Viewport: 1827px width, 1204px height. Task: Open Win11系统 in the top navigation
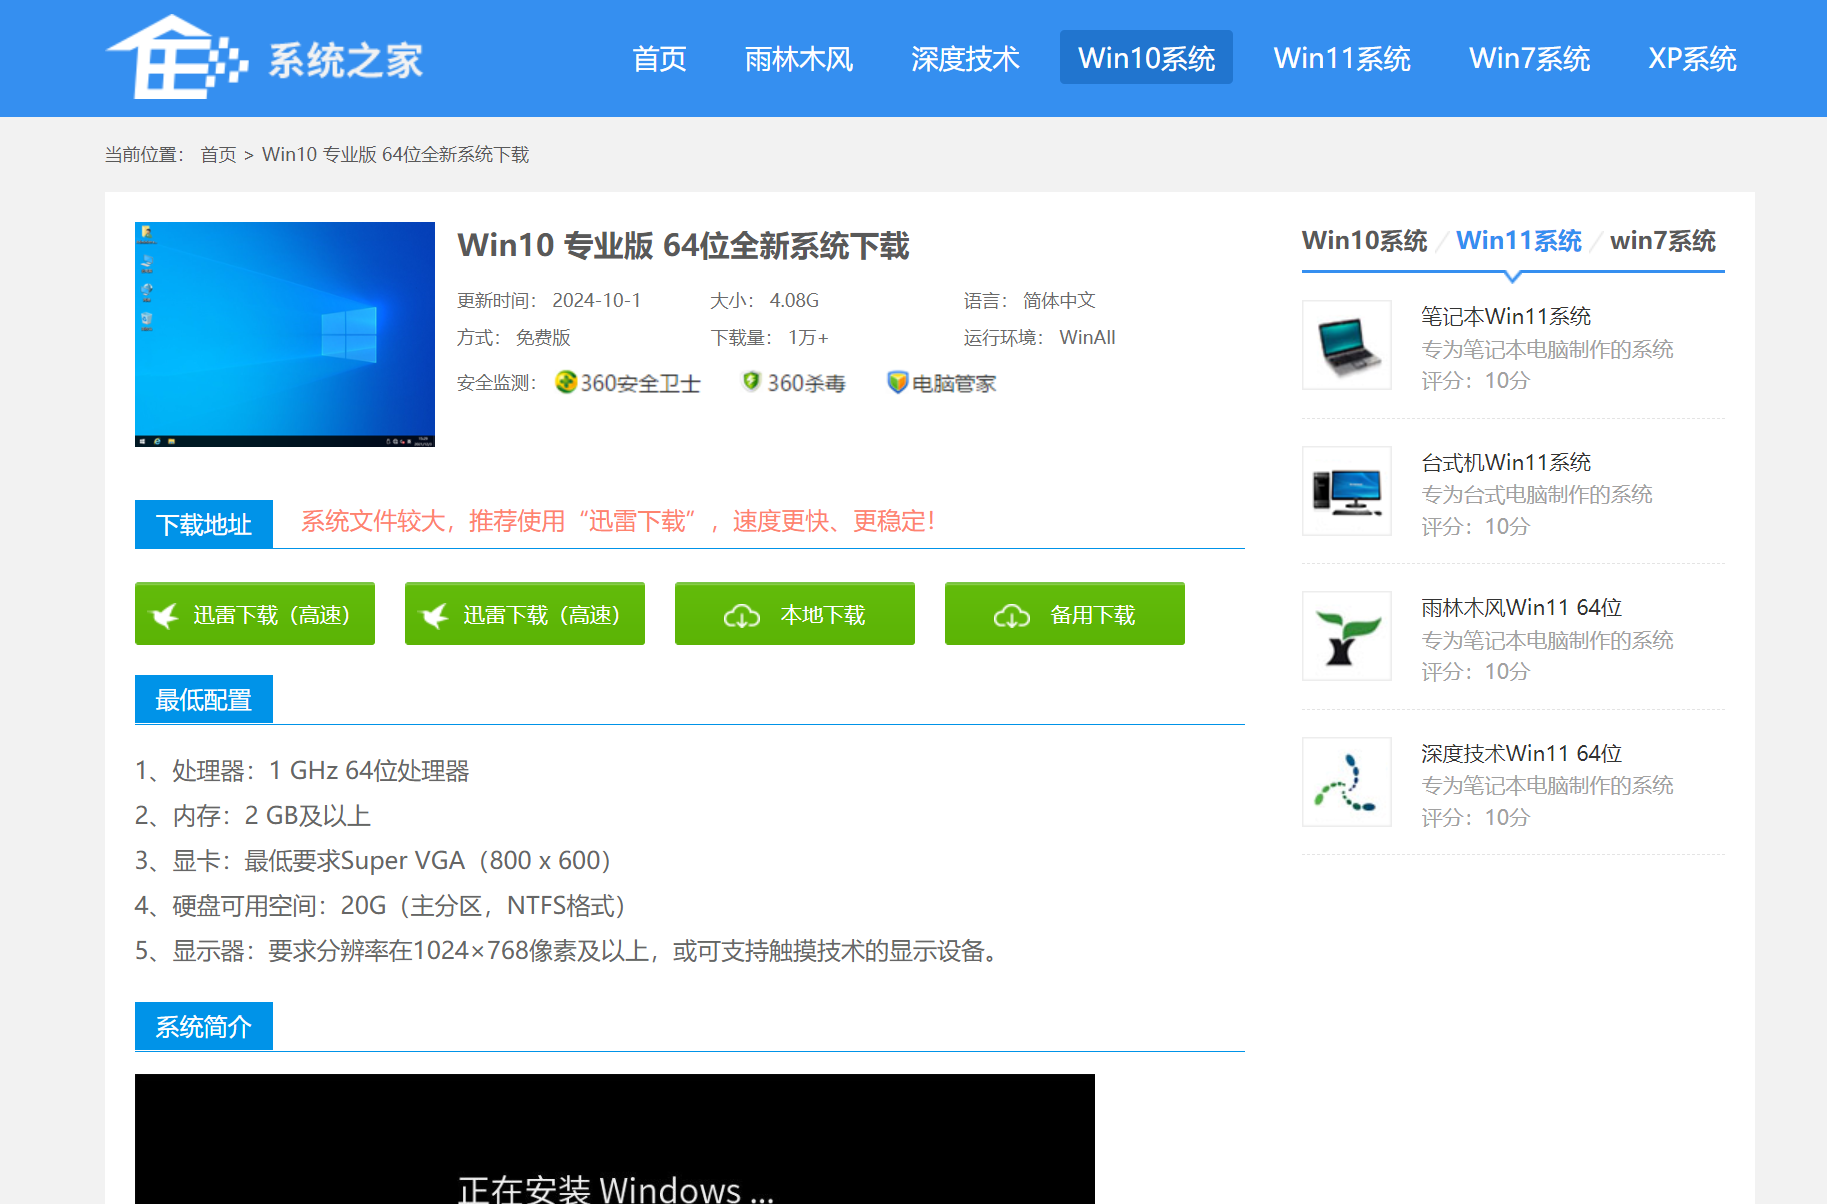tap(1342, 58)
